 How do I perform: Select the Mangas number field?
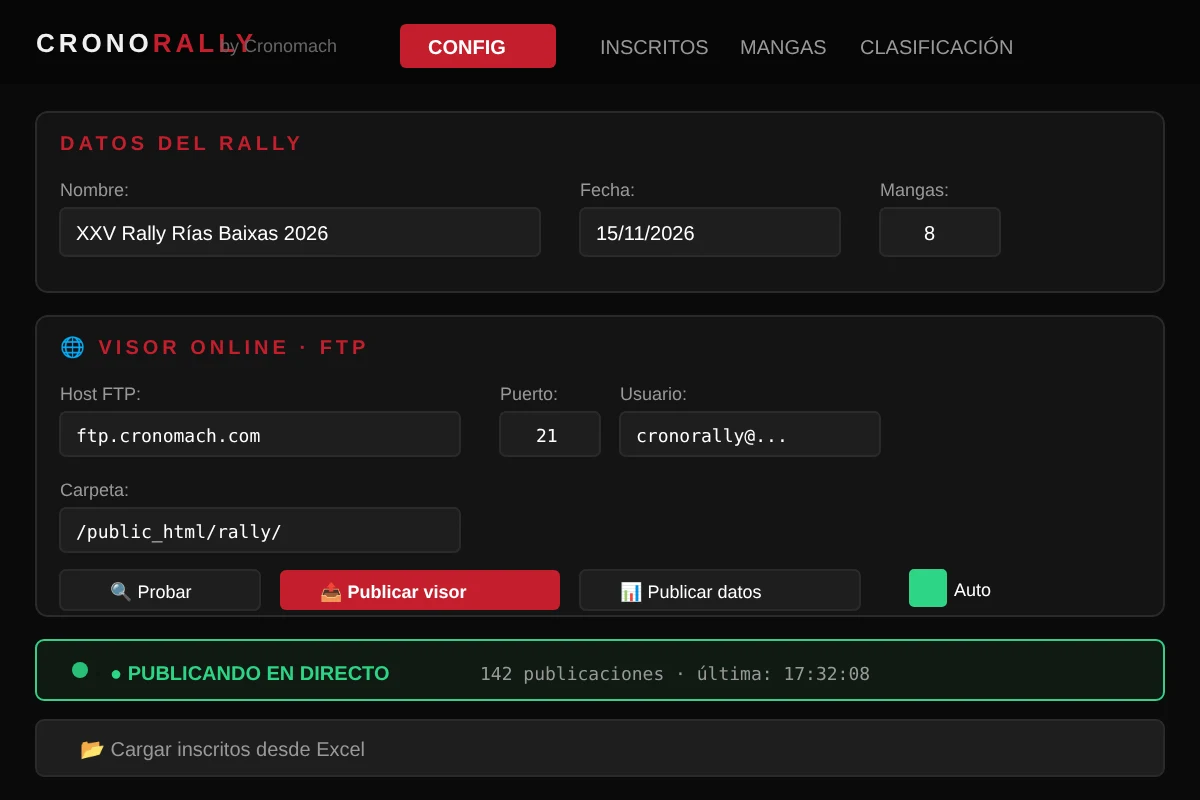pos(940,232)
